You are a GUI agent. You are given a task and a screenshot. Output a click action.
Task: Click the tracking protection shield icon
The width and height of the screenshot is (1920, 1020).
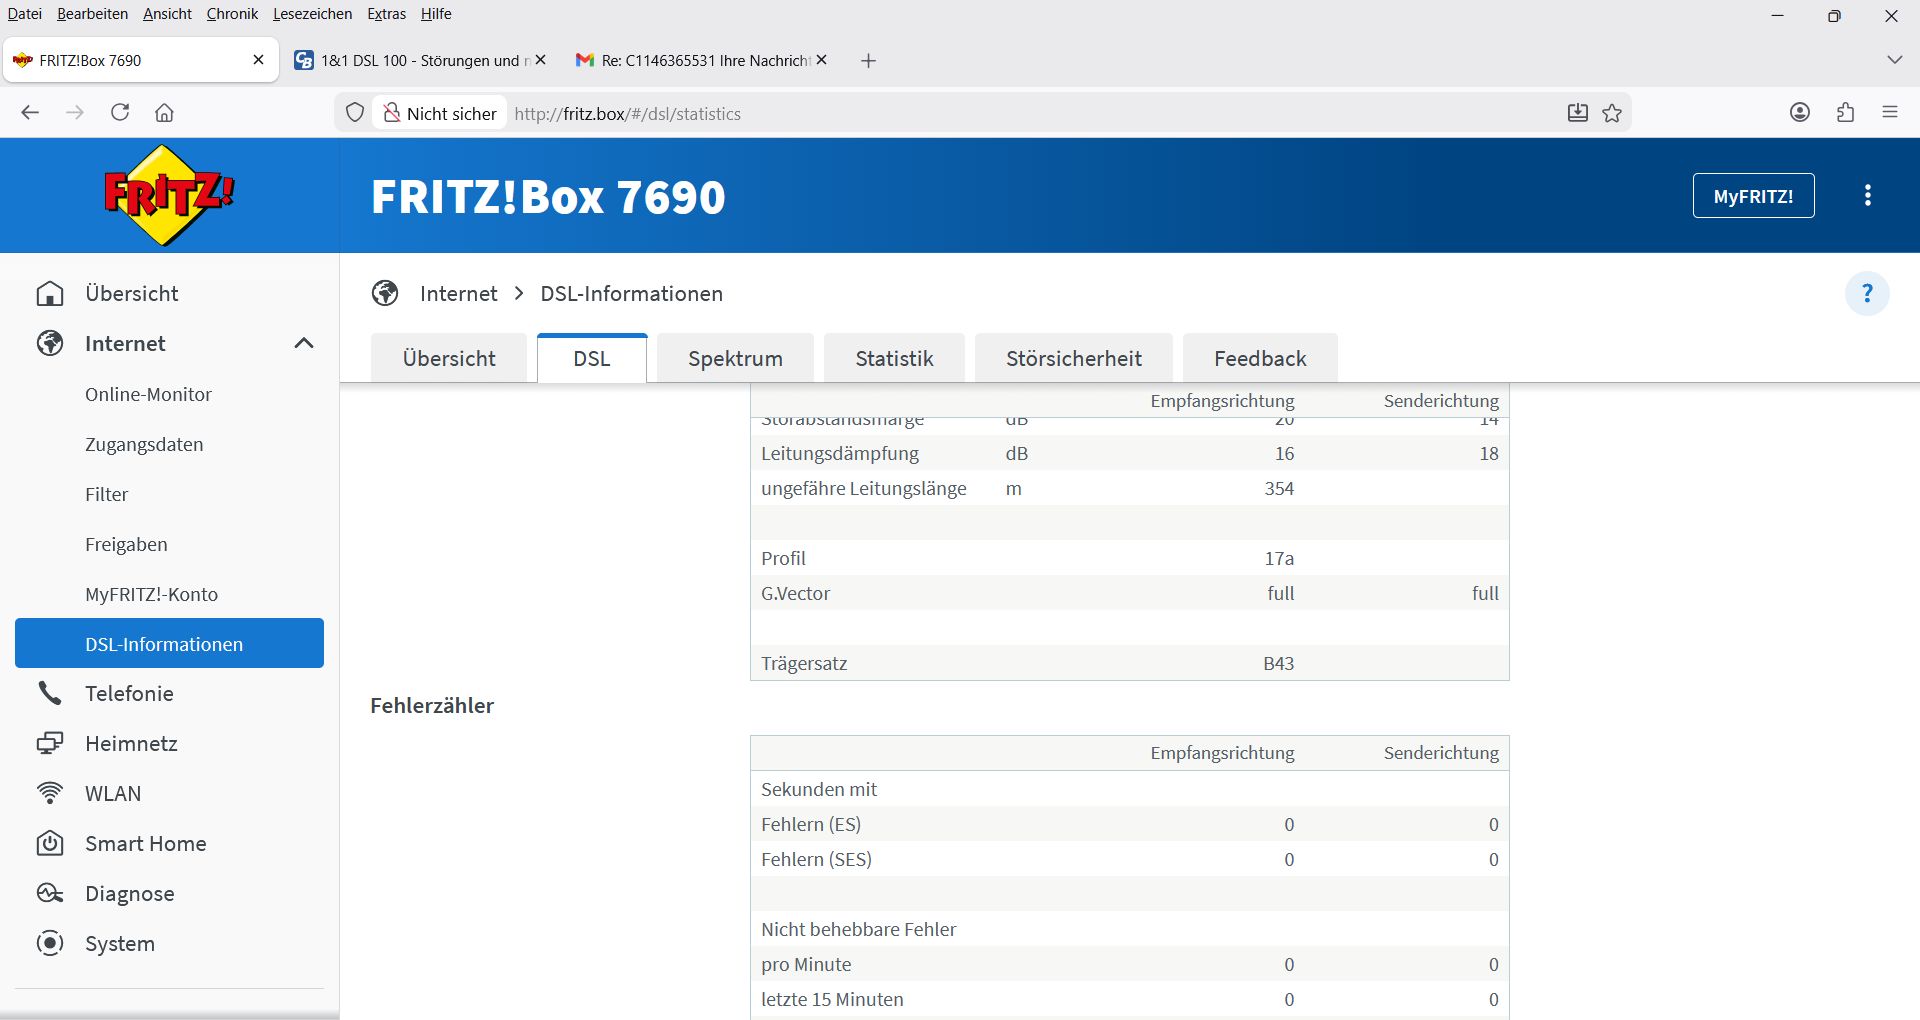[x=355, y=113]
